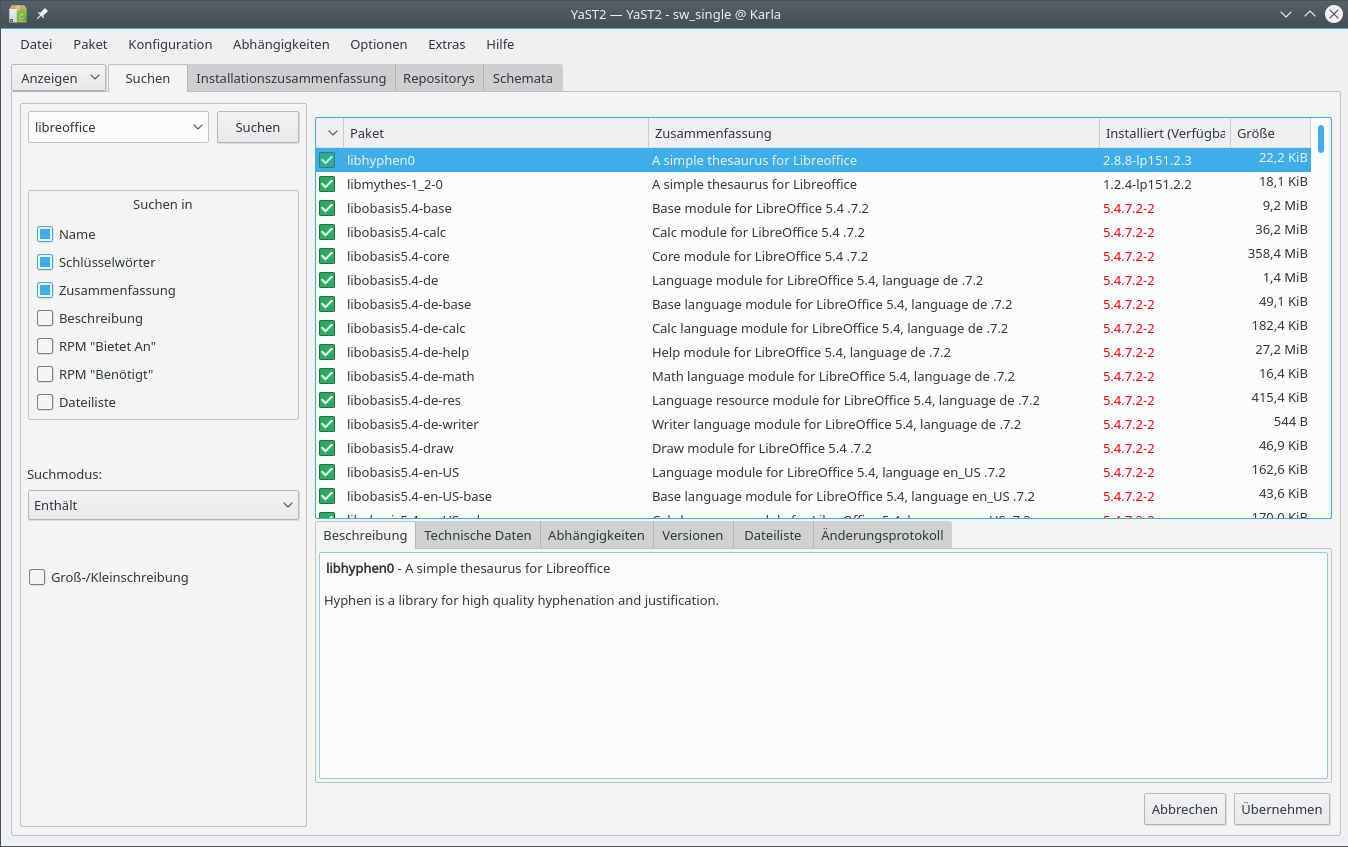Sort by the Paket column header
Image resolution: width=1348 pixels, height=847 pixels.
point(496,133)
